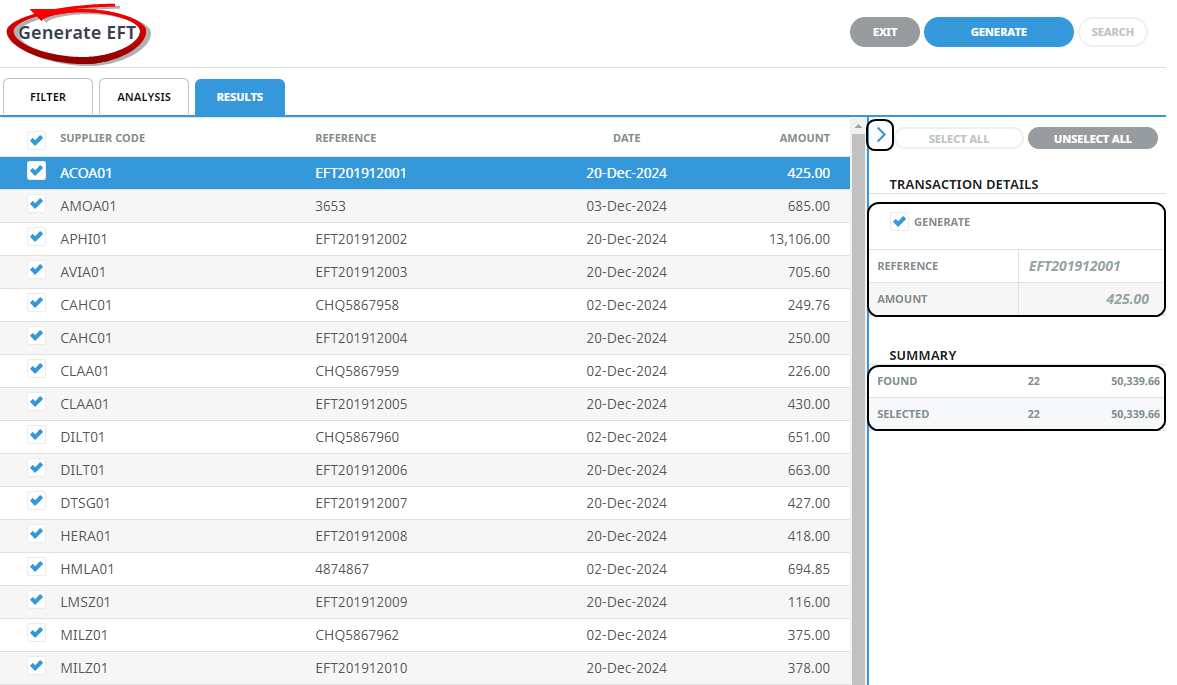Screen dimensions: 1177x685
Task: Uncheck the APHI01 supplier checkbox
Action: [x=37, y=237]
